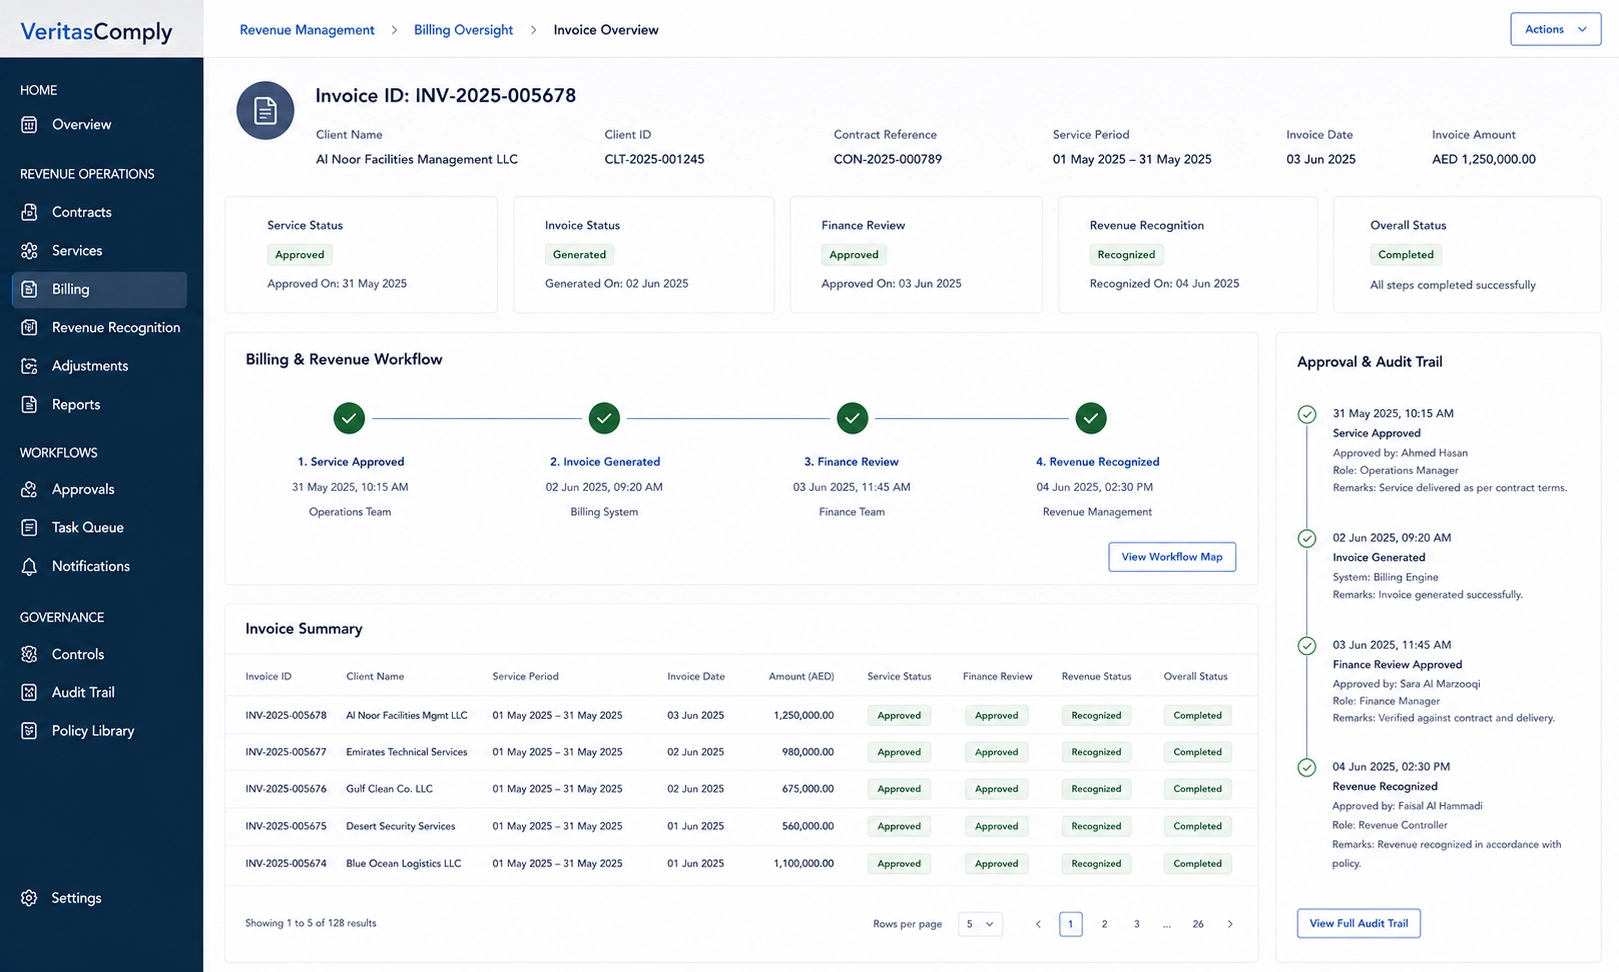Open the Rows per page dropdown
The width and height of the screenshot is (1619, 972).
(x=980, y=924)
